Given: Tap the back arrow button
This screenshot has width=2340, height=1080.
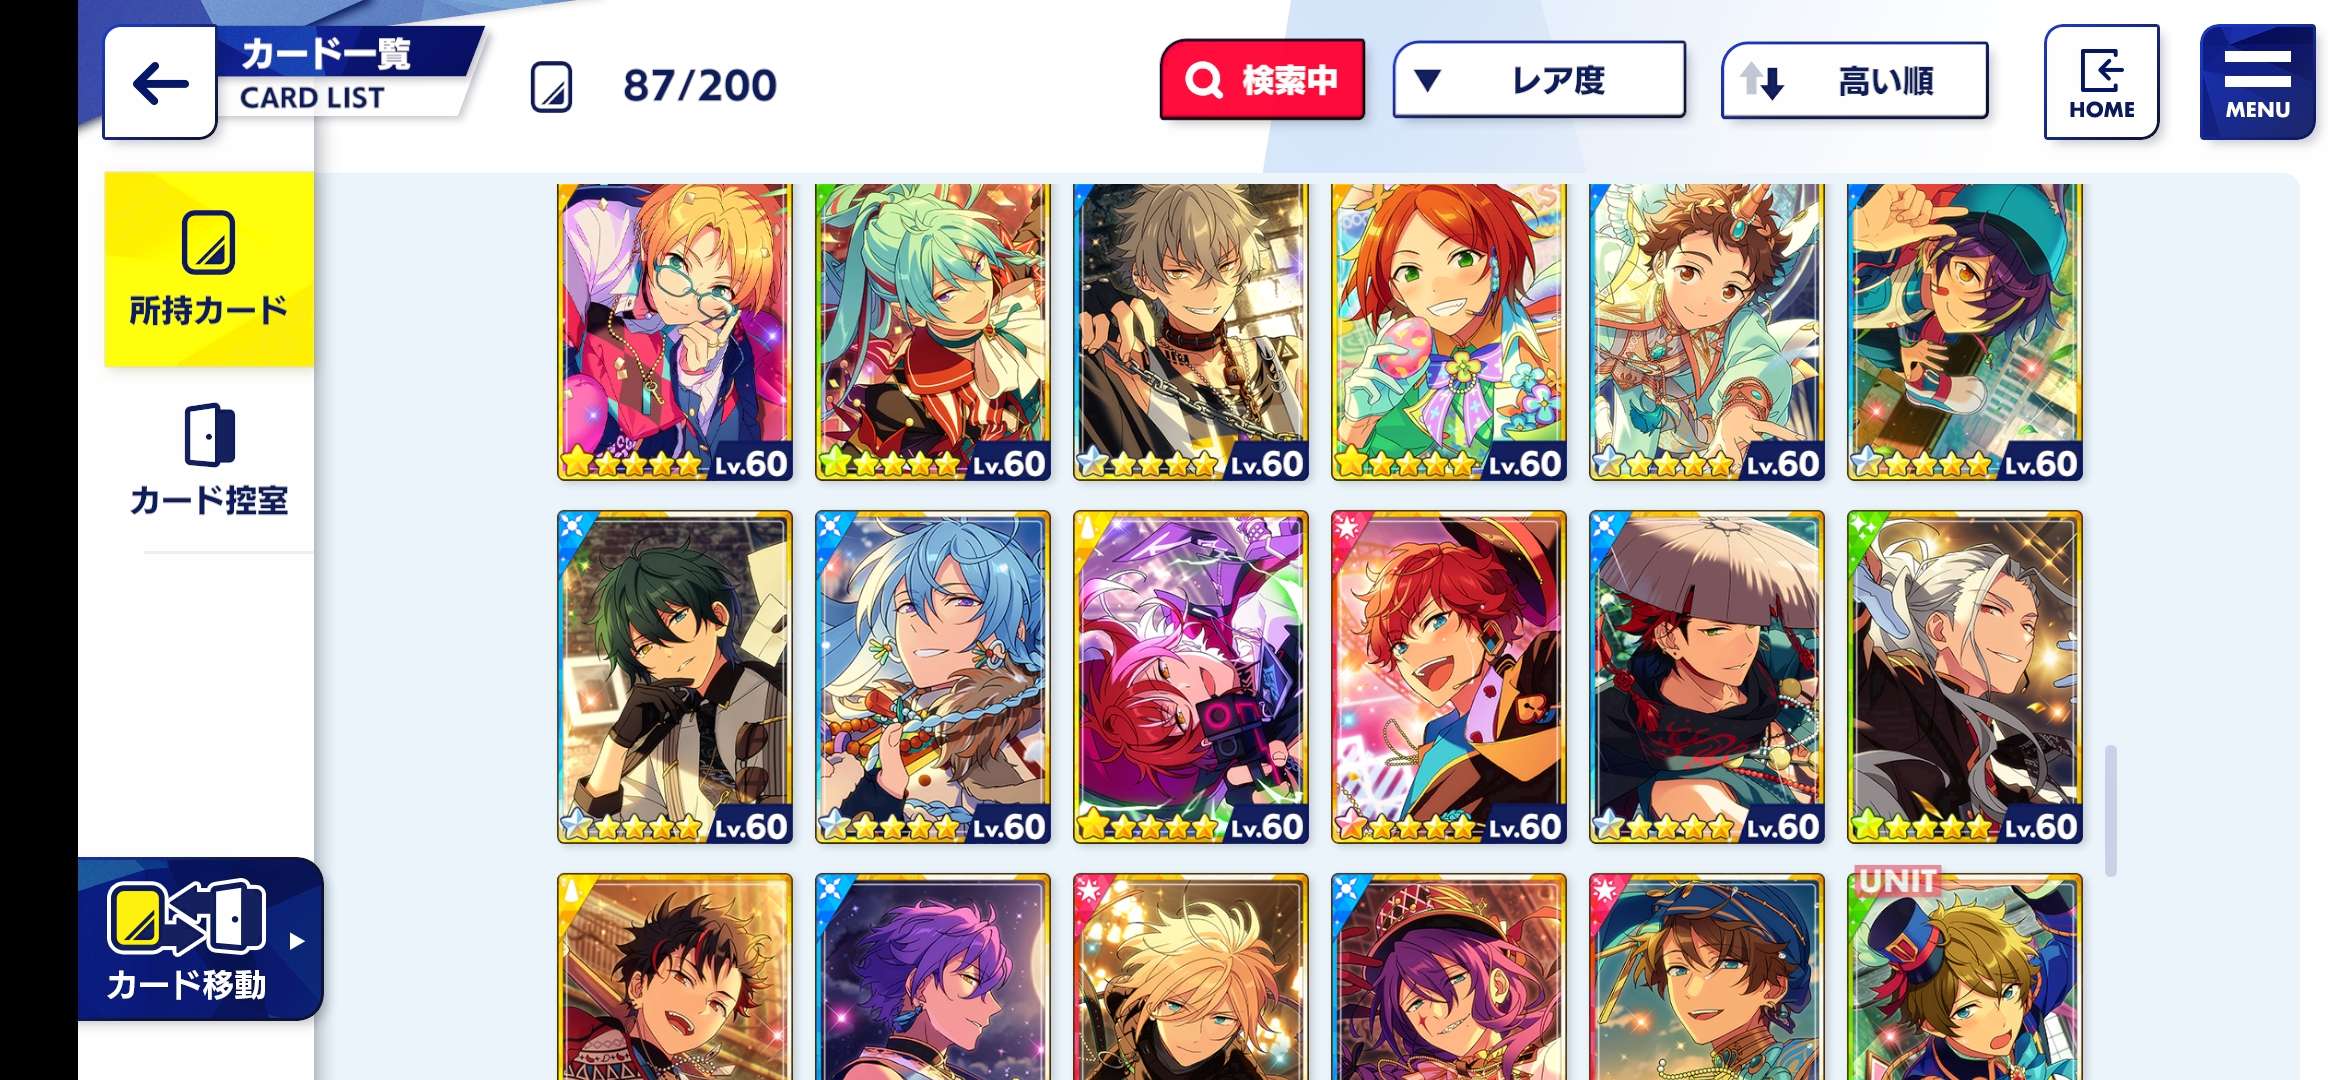Looking at the screenshot, I should (160, 83).
